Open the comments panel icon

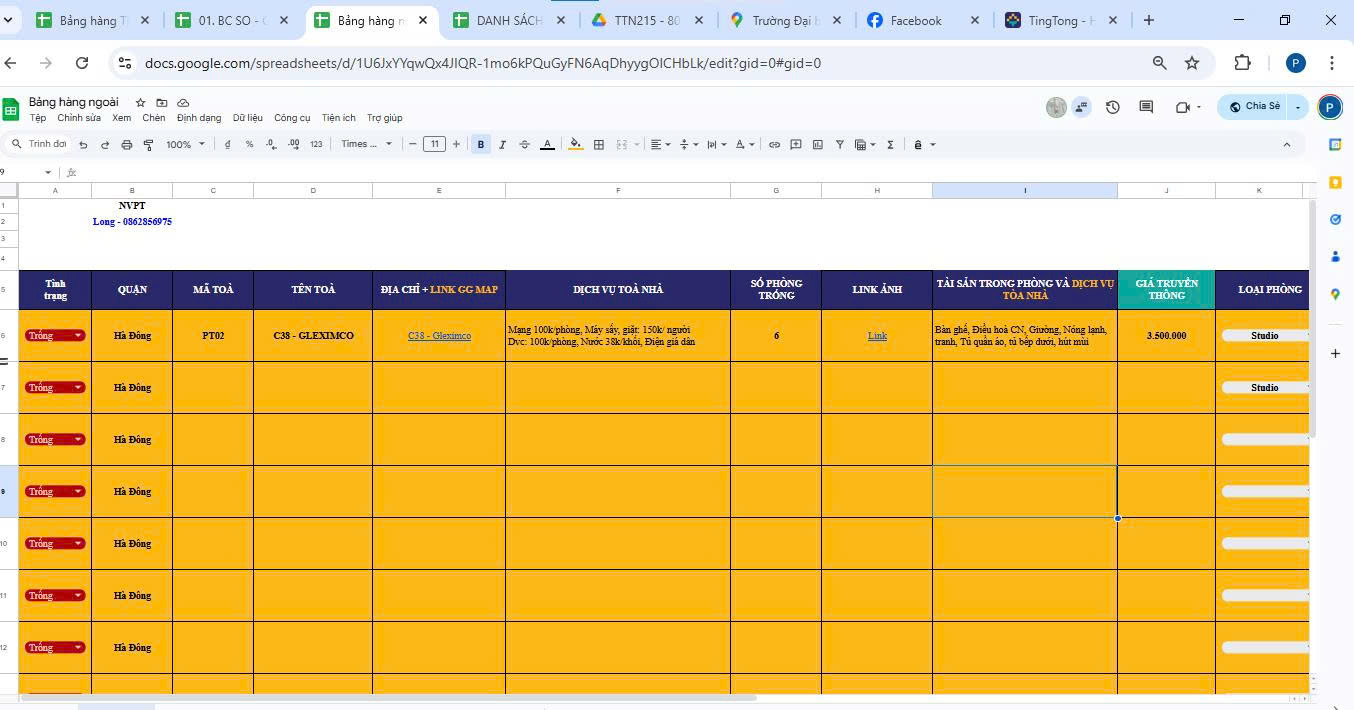tap(1146, 107)
